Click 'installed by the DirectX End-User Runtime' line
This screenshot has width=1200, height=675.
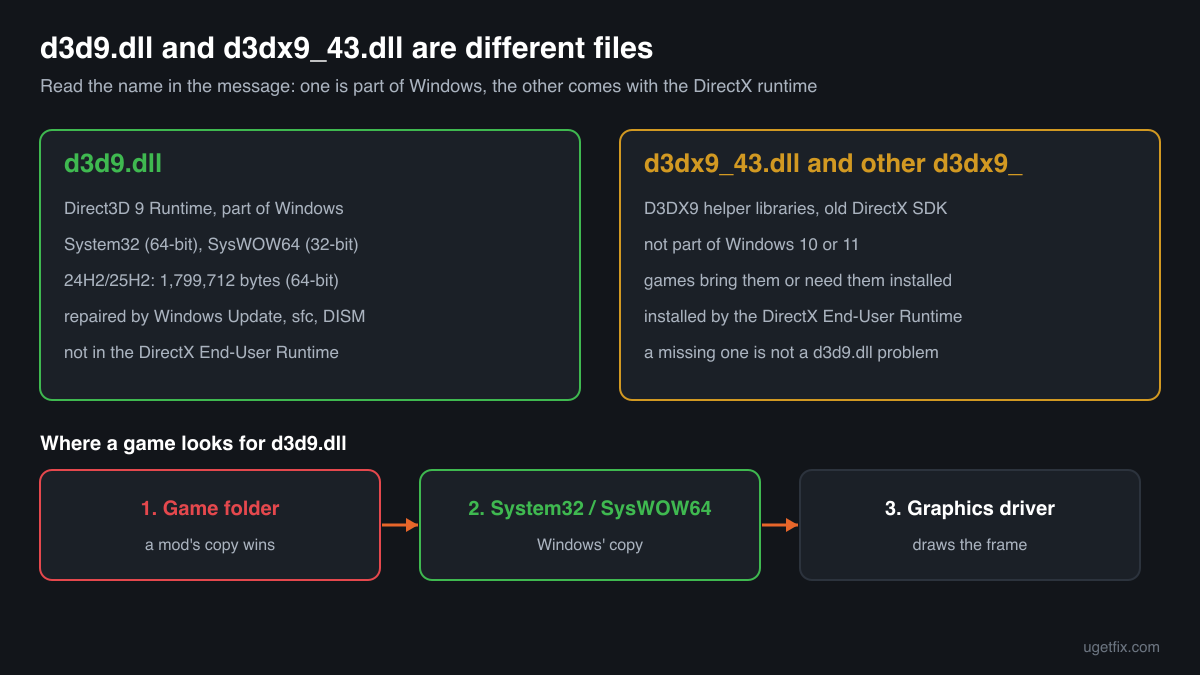click(x=803, y=317)
